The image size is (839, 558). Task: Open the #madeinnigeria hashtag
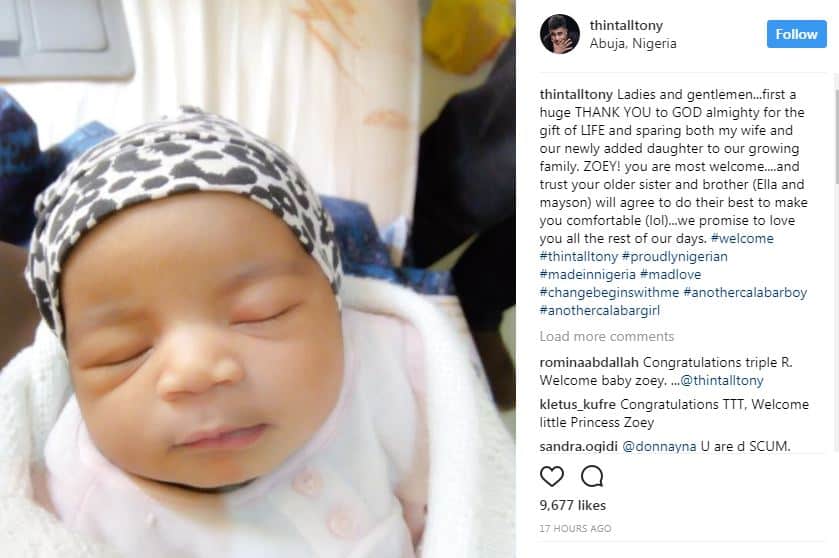point(588,274)
